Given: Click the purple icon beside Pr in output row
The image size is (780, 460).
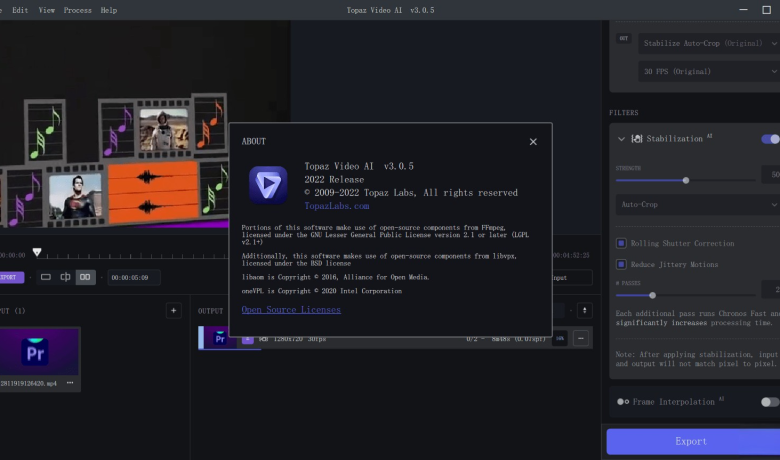Looking at the screenshot, I should tap(248, 339).
